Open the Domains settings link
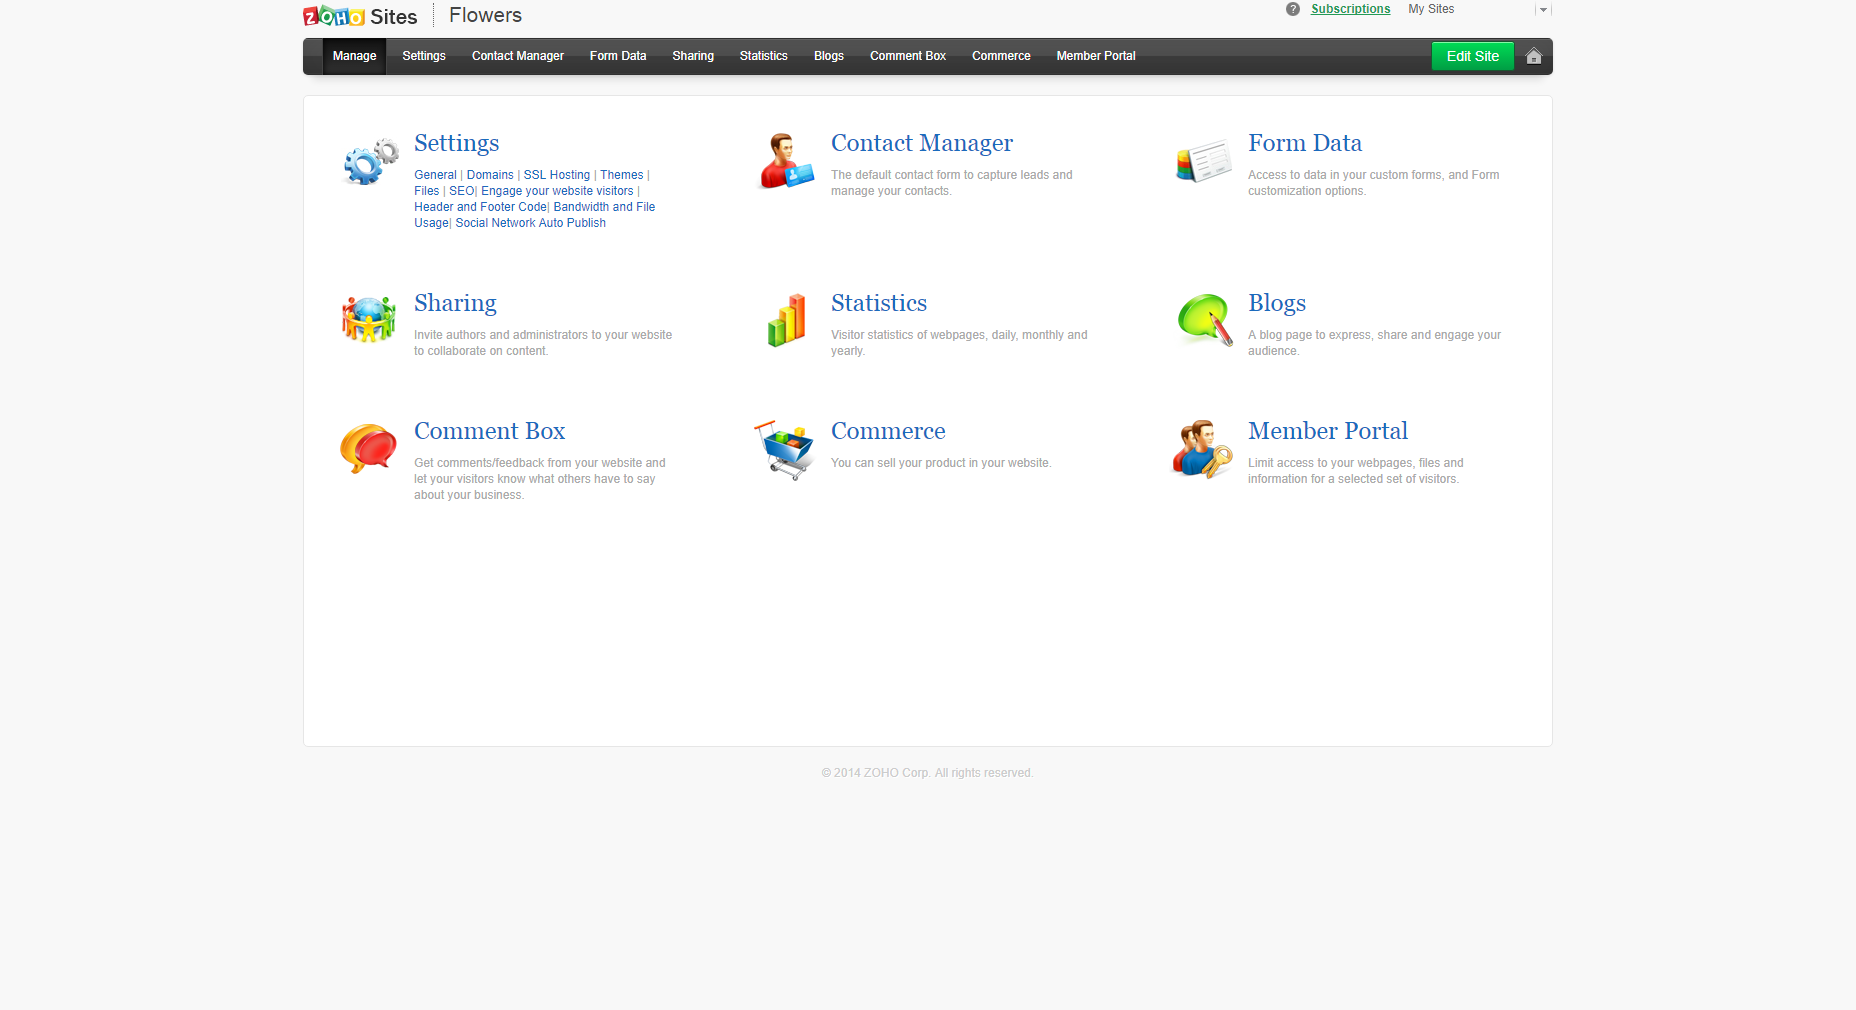Screen dimensions: 1856x1010 point(490,175)
